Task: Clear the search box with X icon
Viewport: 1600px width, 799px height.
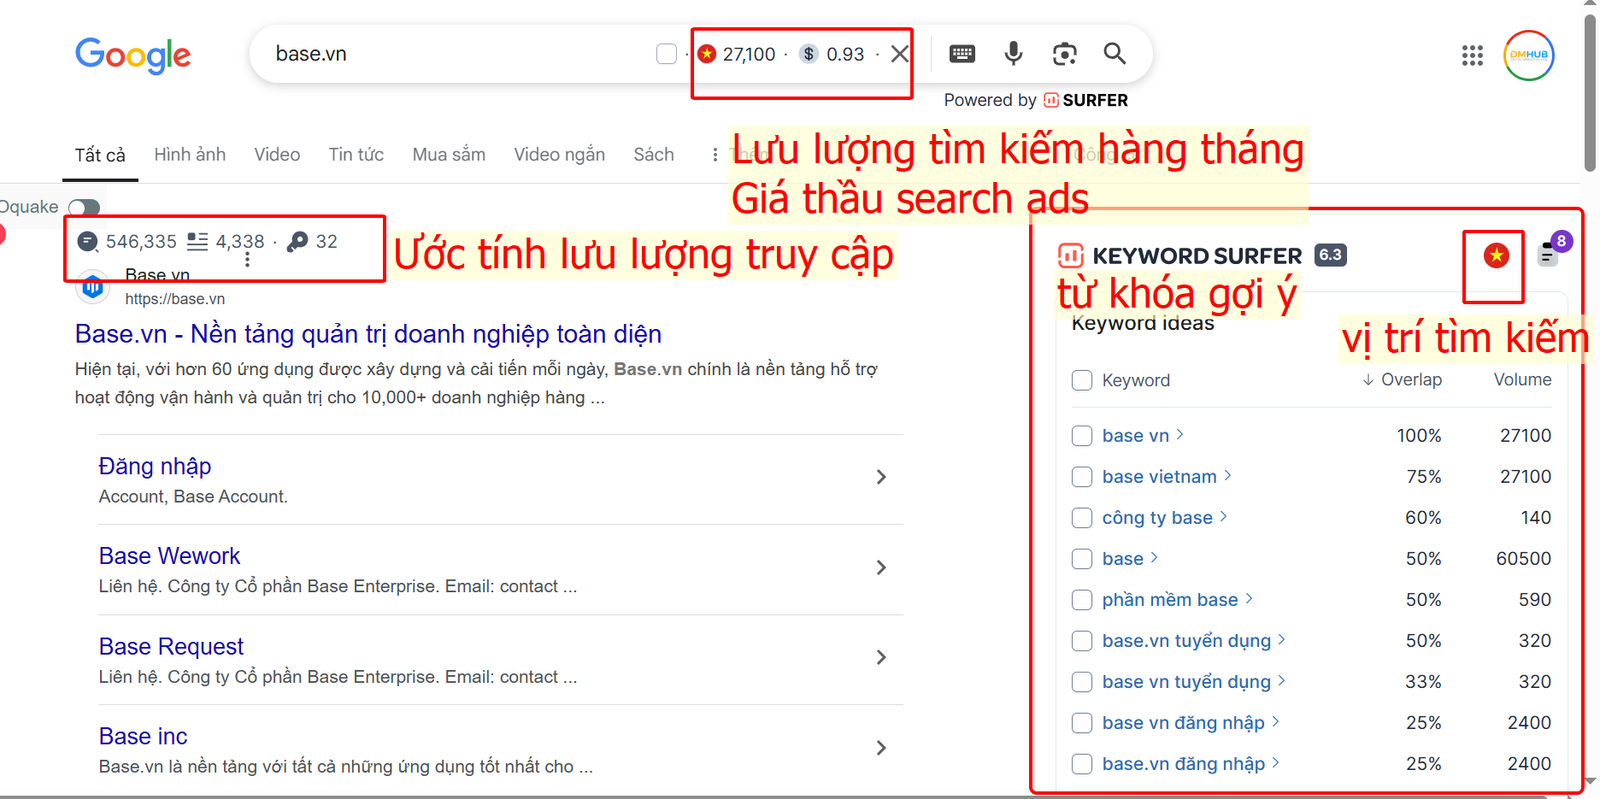Action: (x=900, y=54)
